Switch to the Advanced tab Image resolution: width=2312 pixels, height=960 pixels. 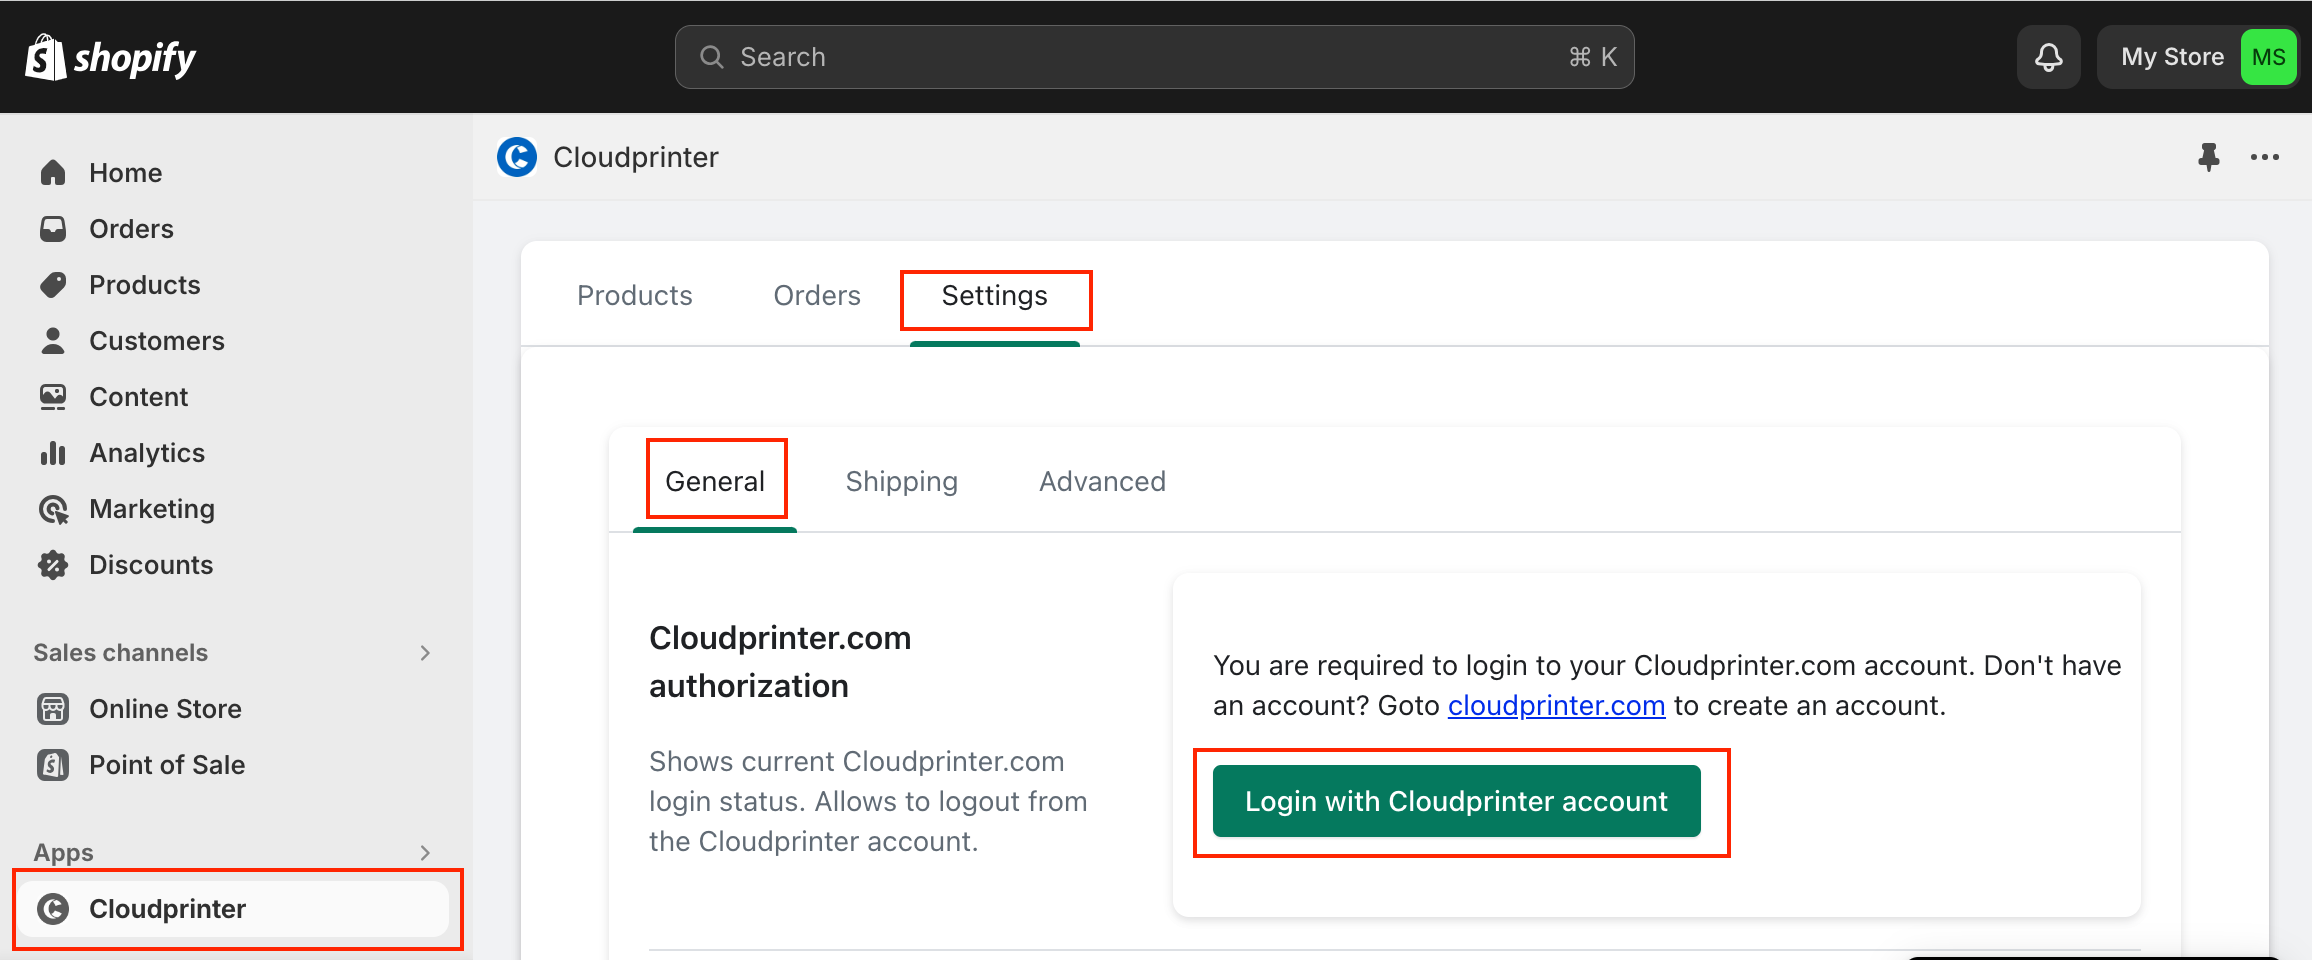point(1102,481)
